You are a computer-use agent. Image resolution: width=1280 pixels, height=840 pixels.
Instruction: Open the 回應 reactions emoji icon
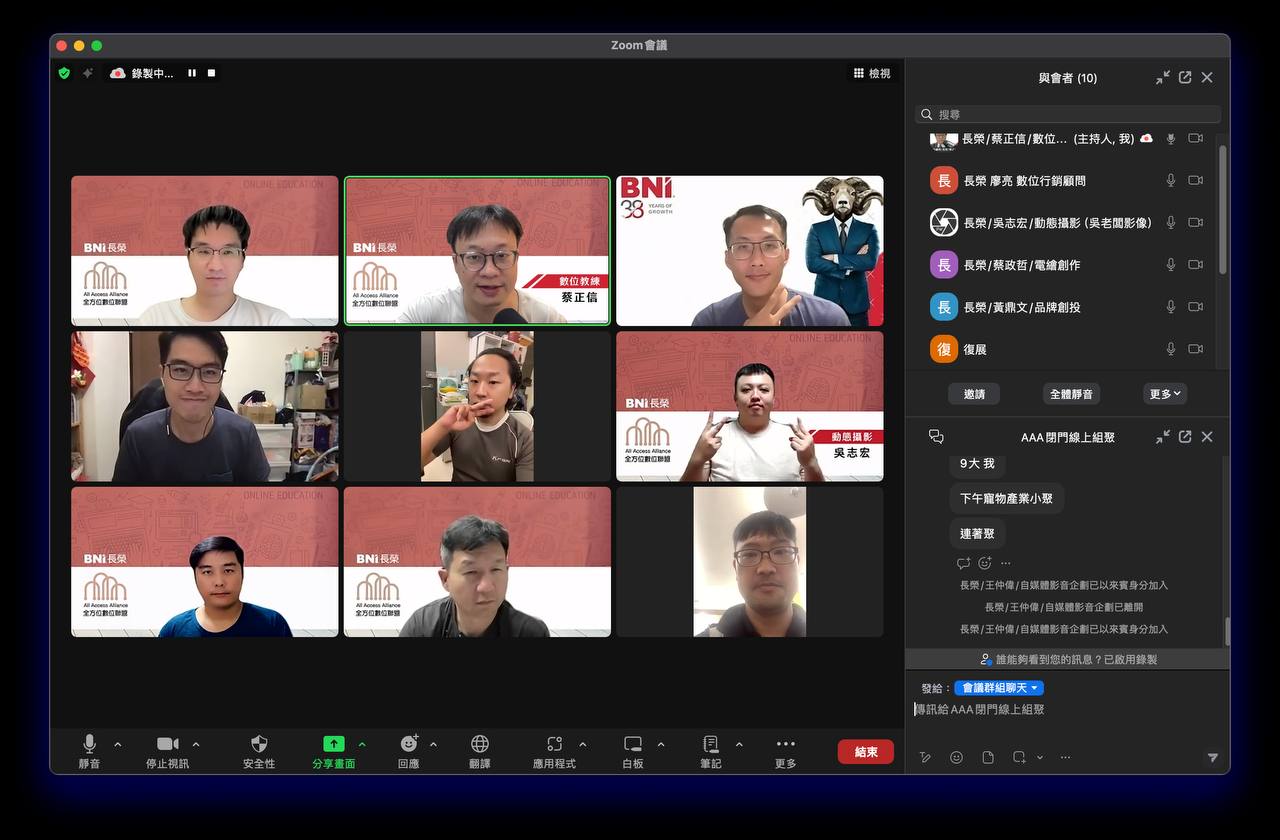pyautogui.click(x=409, y=744)
